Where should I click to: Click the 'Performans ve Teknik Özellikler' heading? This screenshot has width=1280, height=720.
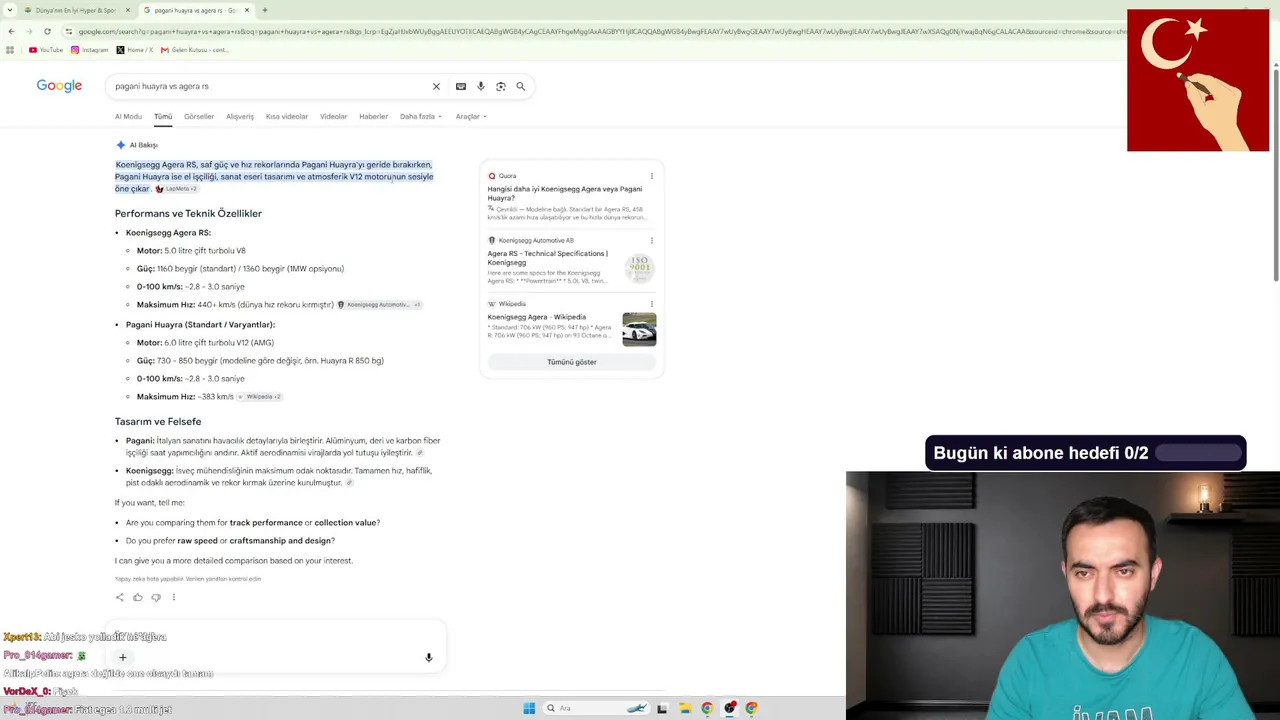[x=188, y=213]
